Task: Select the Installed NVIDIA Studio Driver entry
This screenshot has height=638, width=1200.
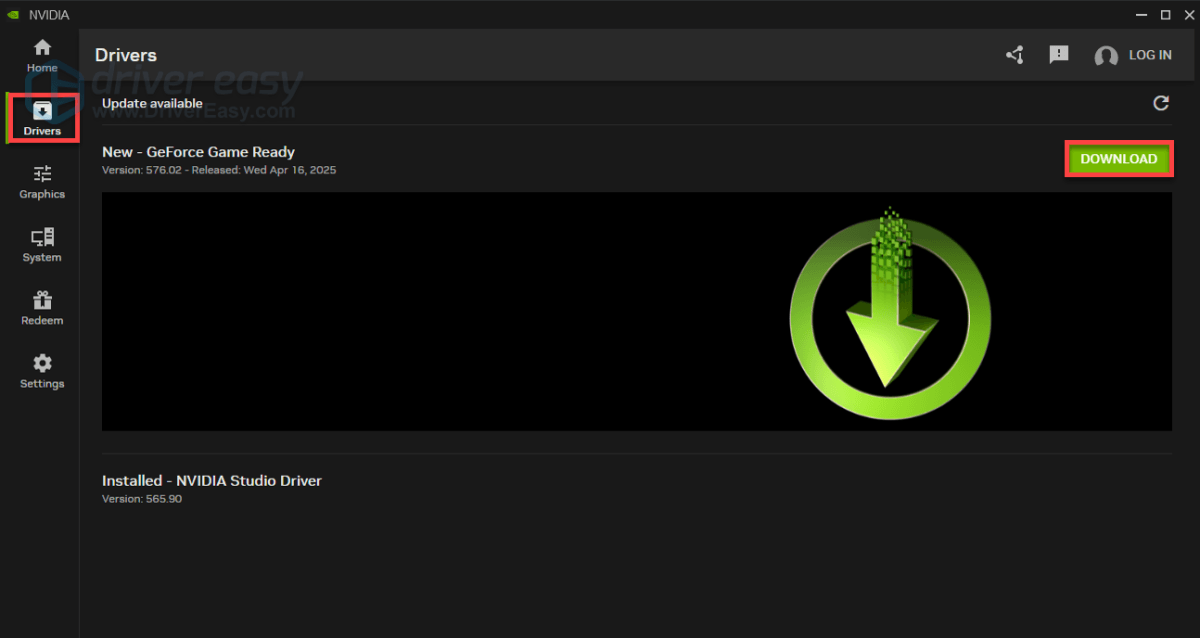Action: point(212,481)
